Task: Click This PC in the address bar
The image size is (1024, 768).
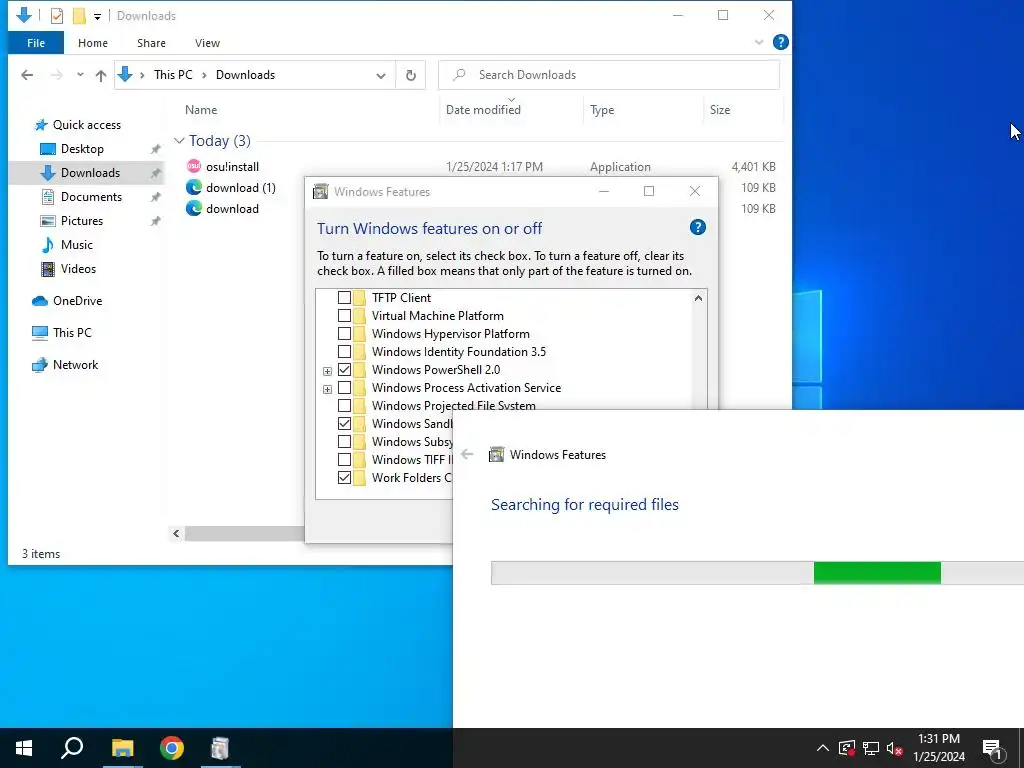Action: coord(173,75)
